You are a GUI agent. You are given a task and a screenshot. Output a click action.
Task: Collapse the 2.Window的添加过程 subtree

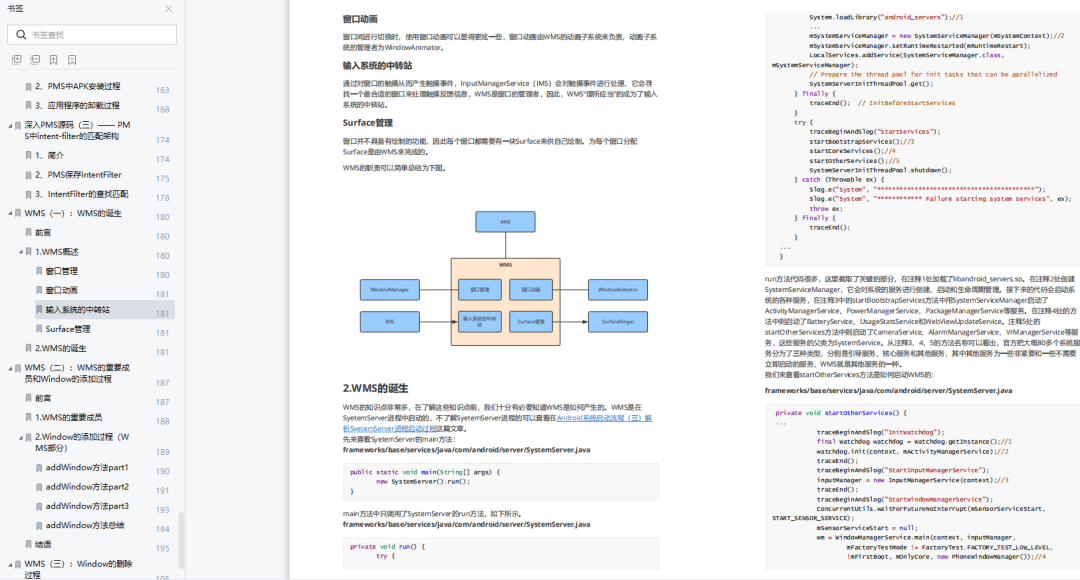(21, 437)
